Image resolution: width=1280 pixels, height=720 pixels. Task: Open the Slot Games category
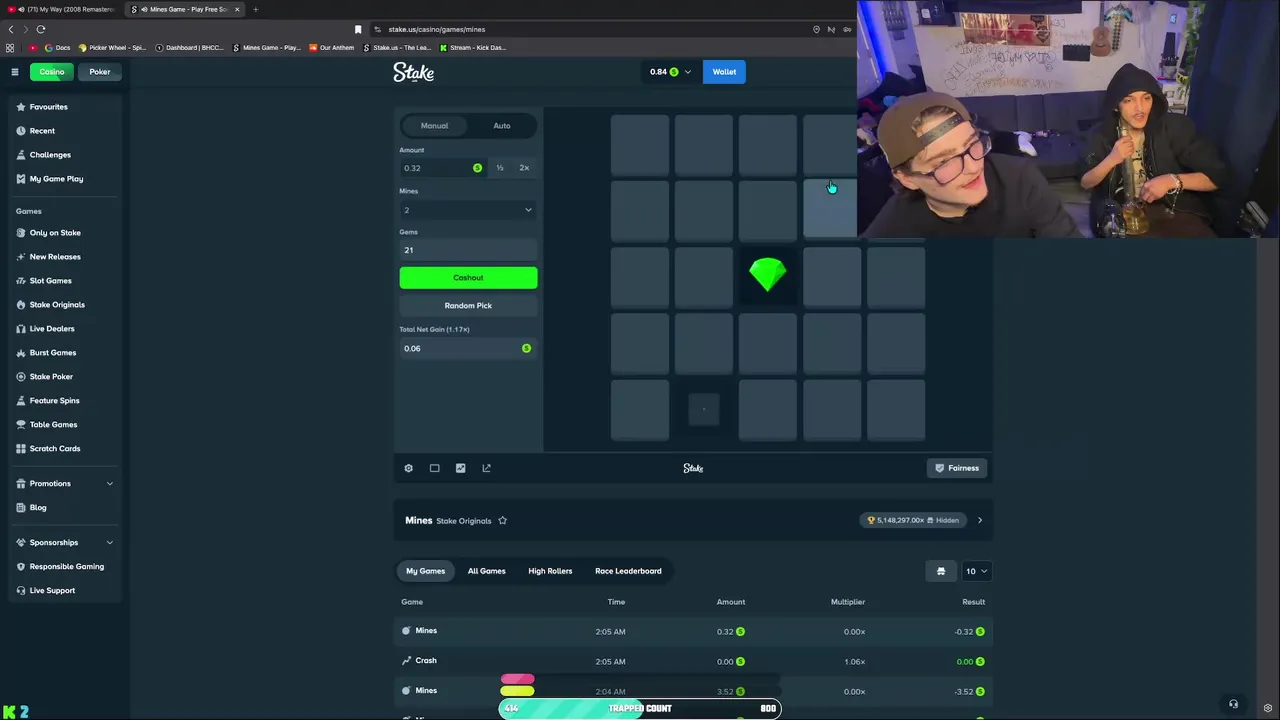click(x=50, y=281)
